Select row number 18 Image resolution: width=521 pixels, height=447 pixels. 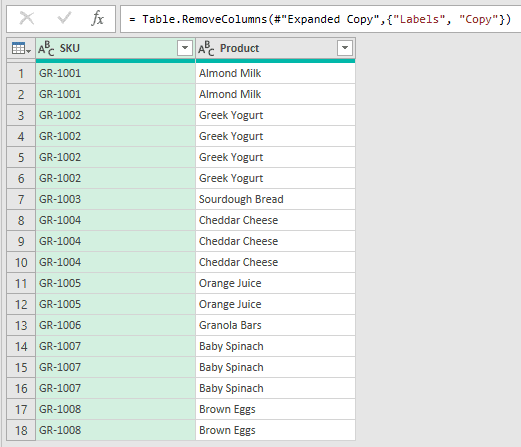pyautogui.click(x=21, y=430)
